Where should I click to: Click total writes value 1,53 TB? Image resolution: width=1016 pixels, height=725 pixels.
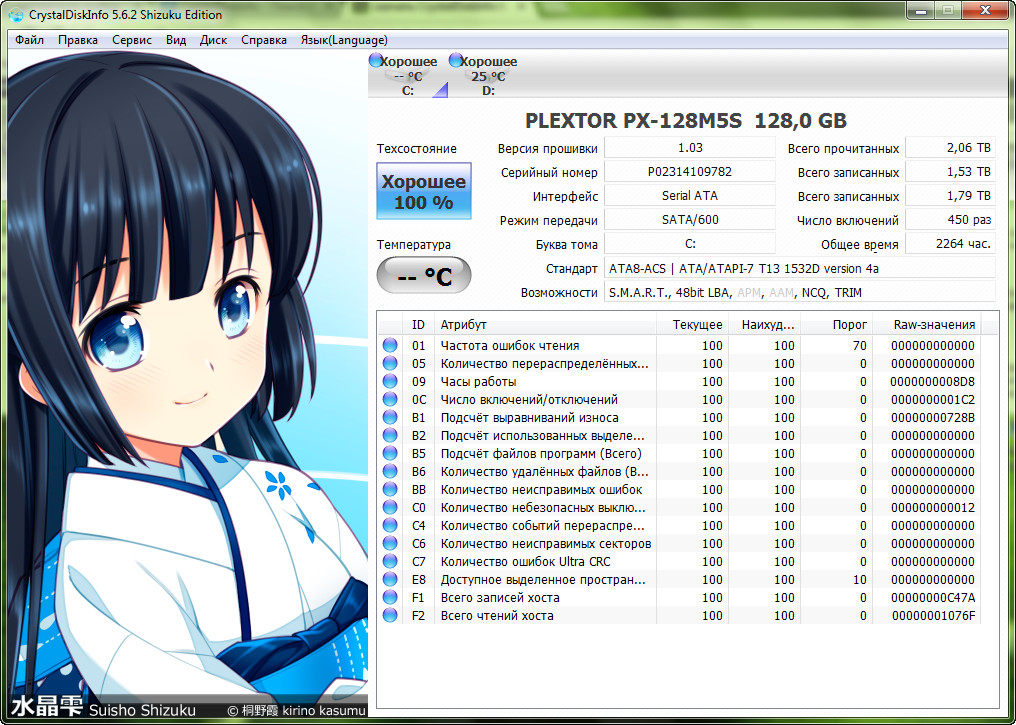pyautogui.click(x=950, y=172)
